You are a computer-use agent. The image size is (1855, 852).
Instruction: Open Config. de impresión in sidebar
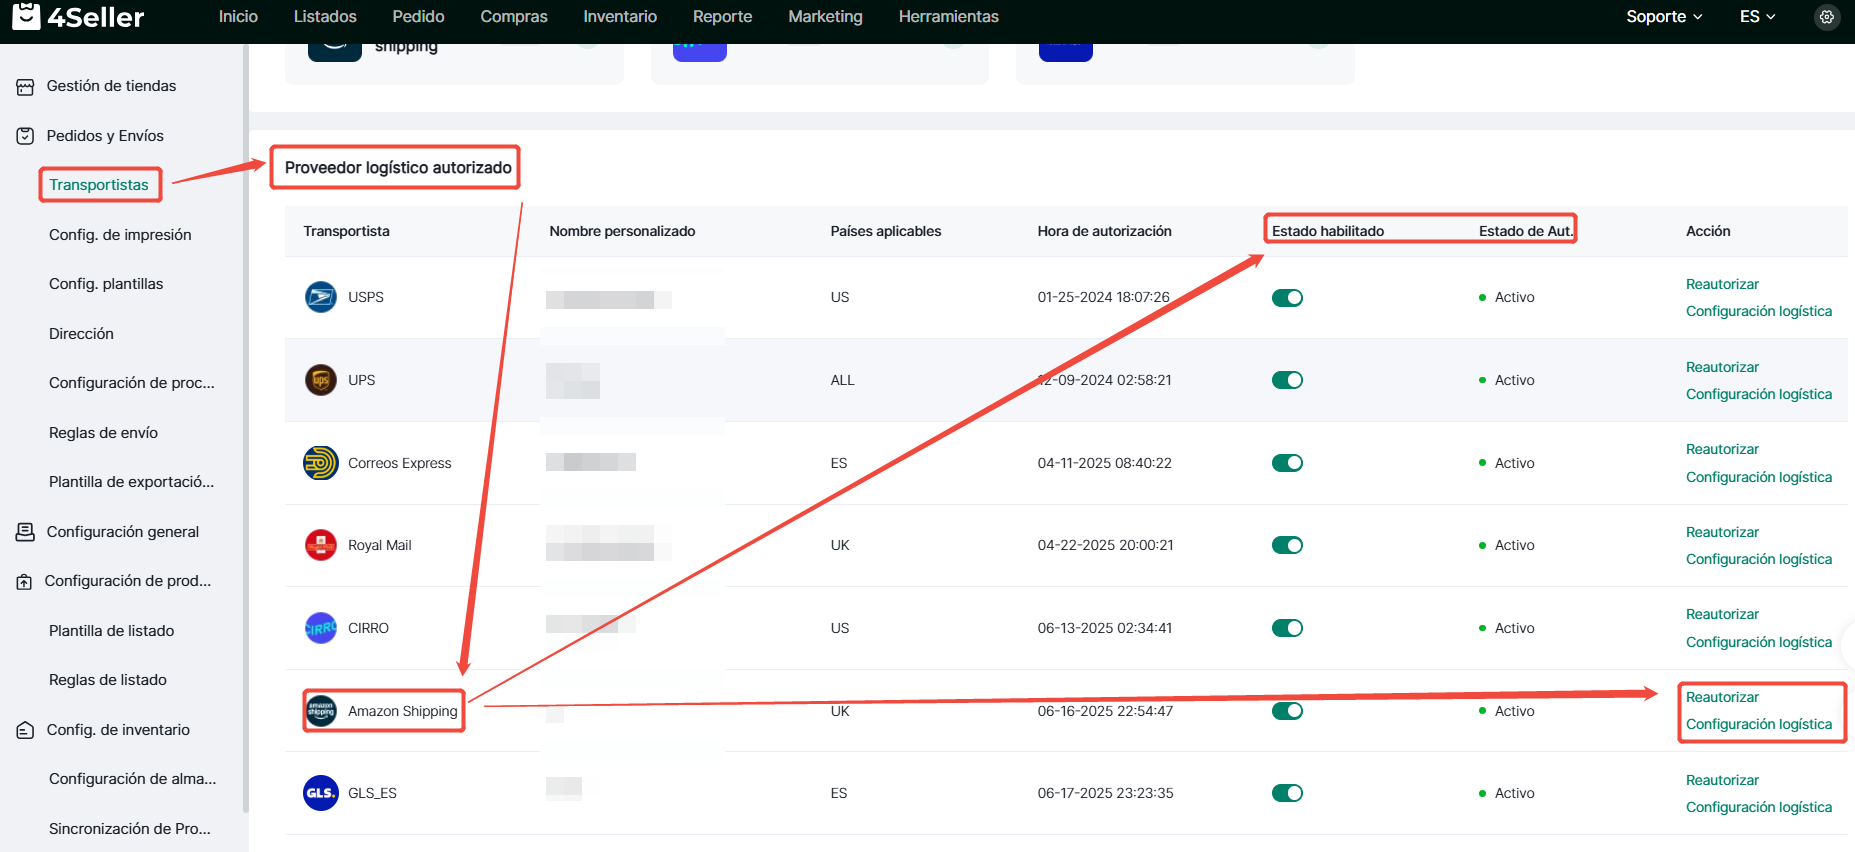120,235
